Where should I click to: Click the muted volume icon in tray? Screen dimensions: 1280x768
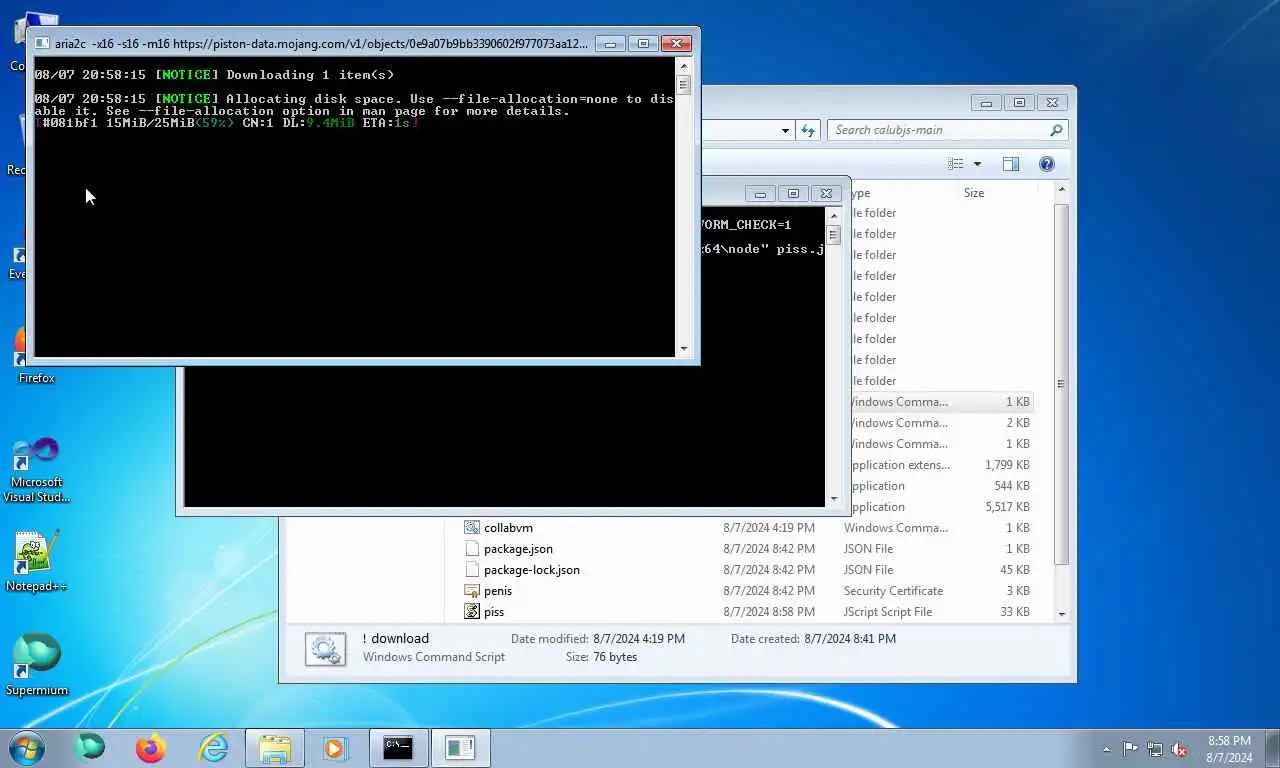click(x=1180, y=748)
